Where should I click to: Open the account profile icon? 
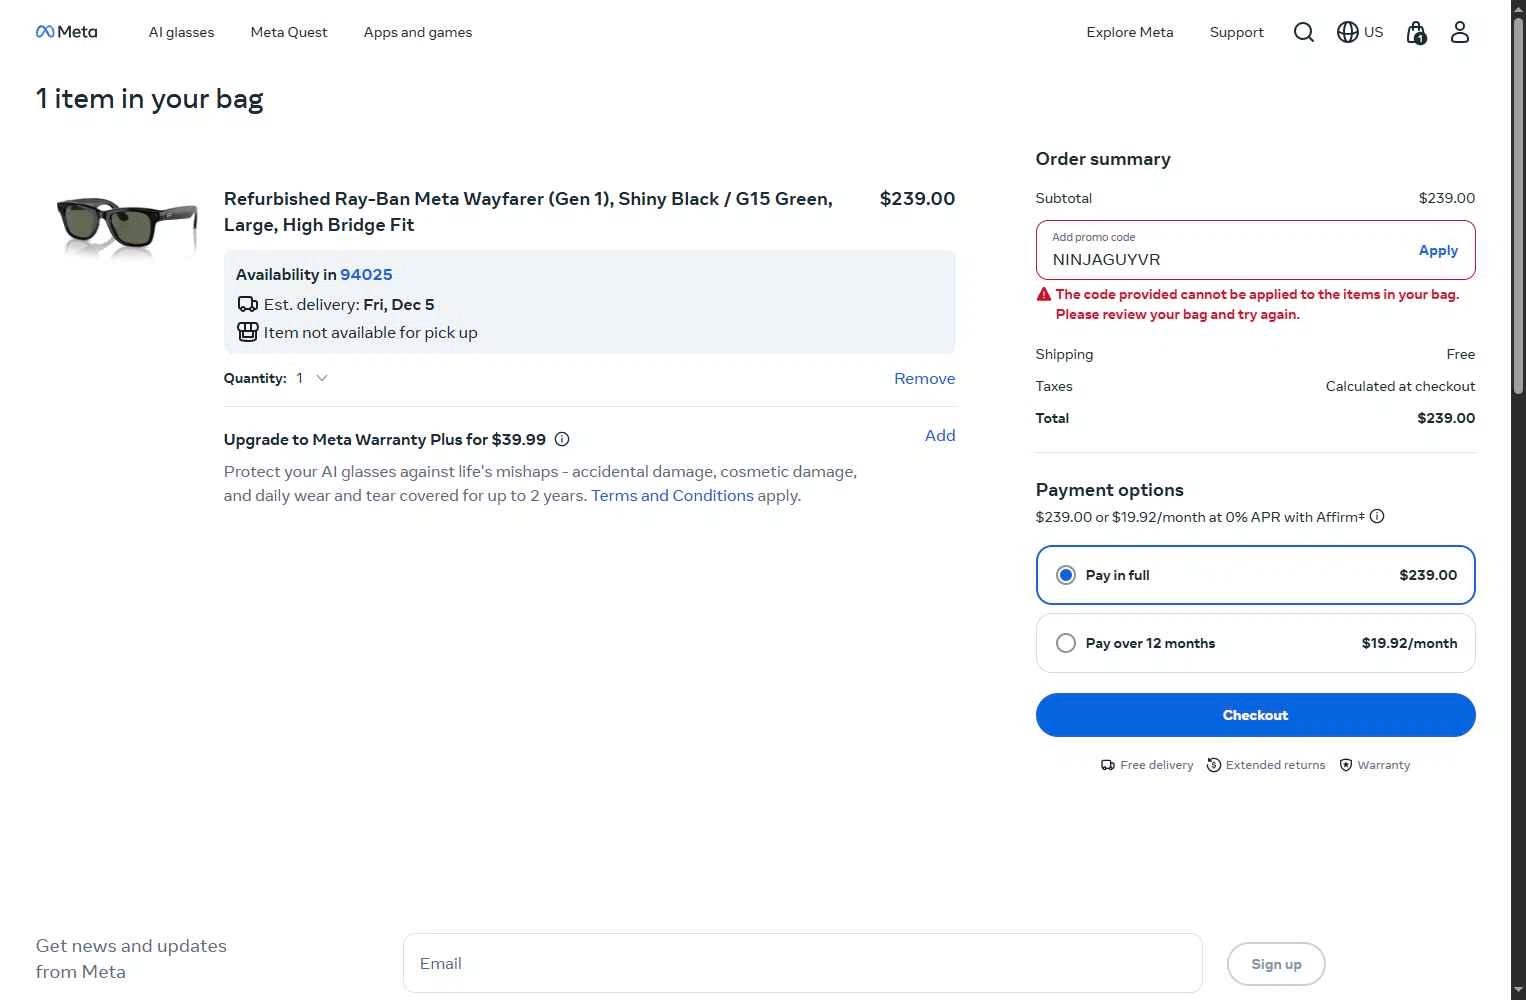(1459, 32)
